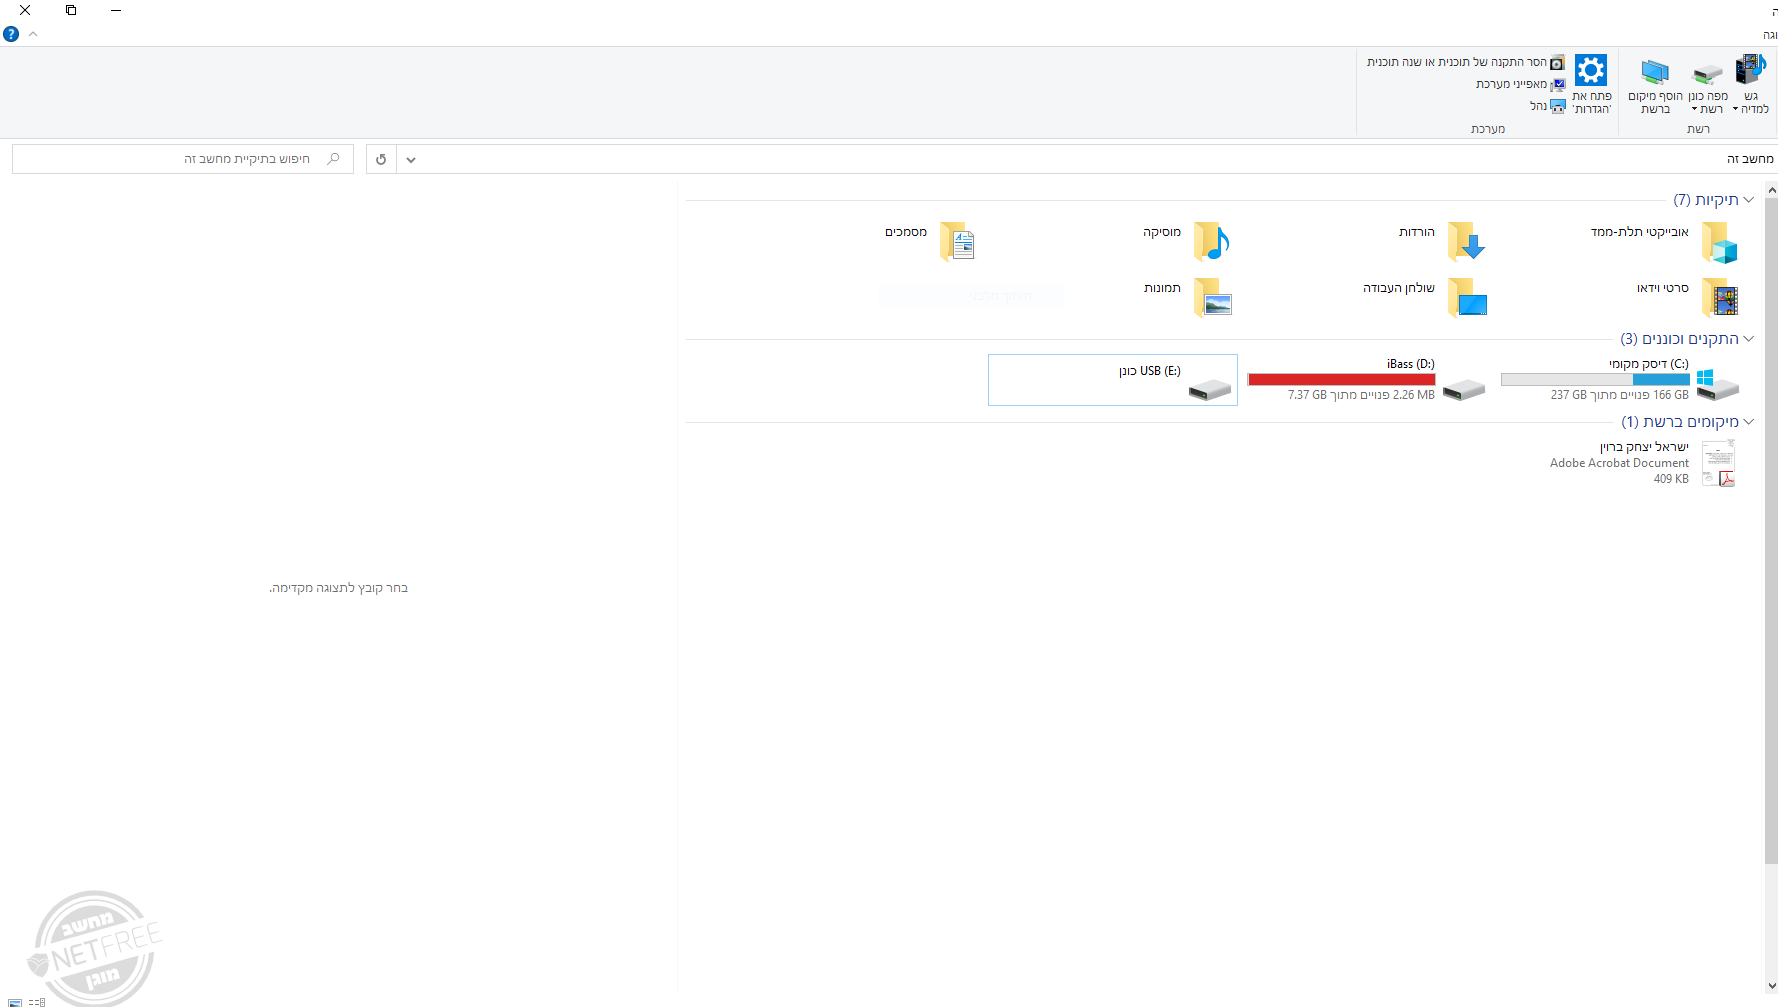Click the 'דיסק מקומי (C:)' drive label
Viewport: 1778px width, 1007px height.
pos(1648,364)
